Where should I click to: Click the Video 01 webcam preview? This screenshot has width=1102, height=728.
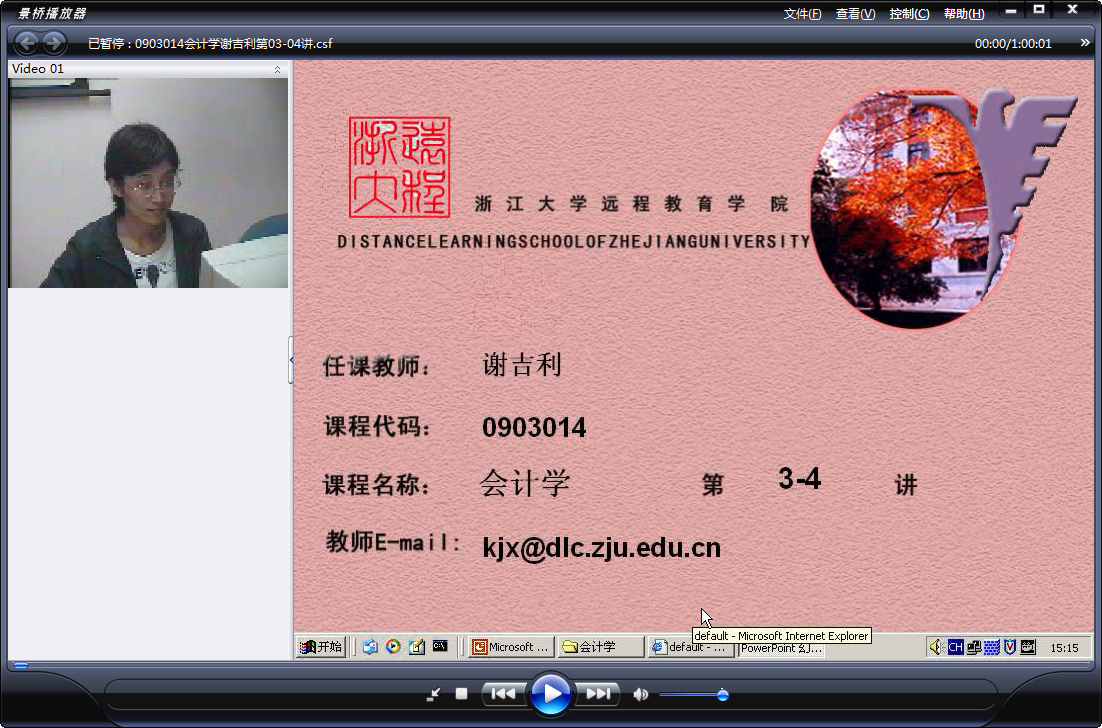pyautogui.click(x=148, y=183)
